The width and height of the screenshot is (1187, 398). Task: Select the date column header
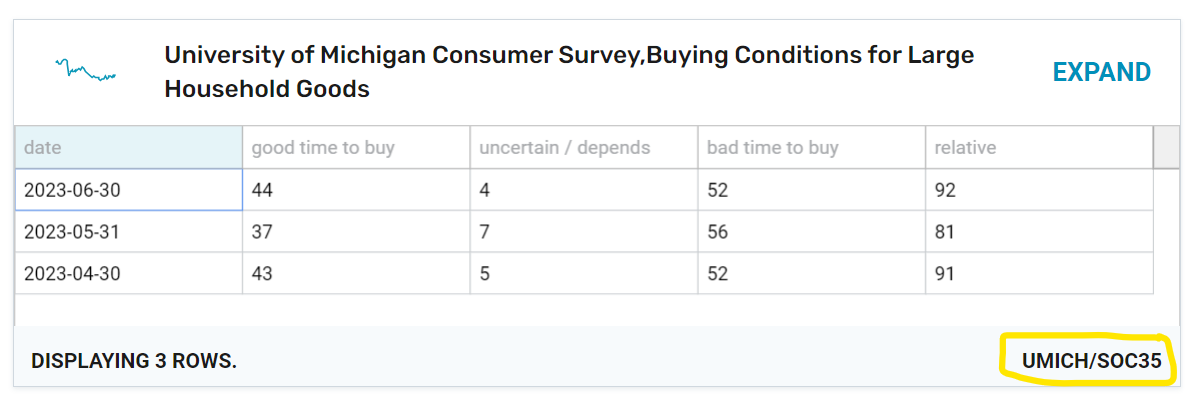pyautogui.click(x=129, y=148)
